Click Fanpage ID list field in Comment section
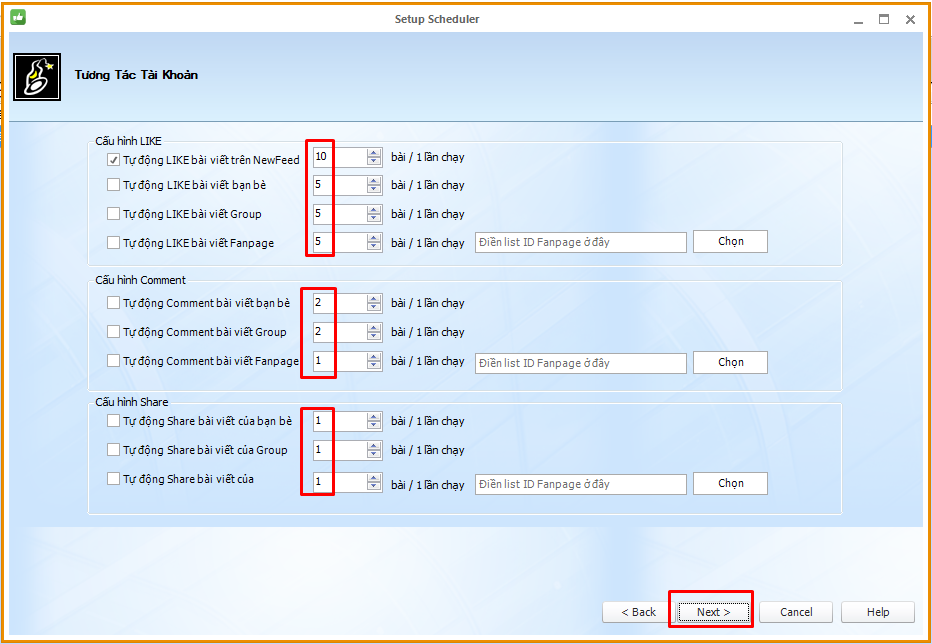This screenshot has height=644, width=932. [x=581, y=363]
